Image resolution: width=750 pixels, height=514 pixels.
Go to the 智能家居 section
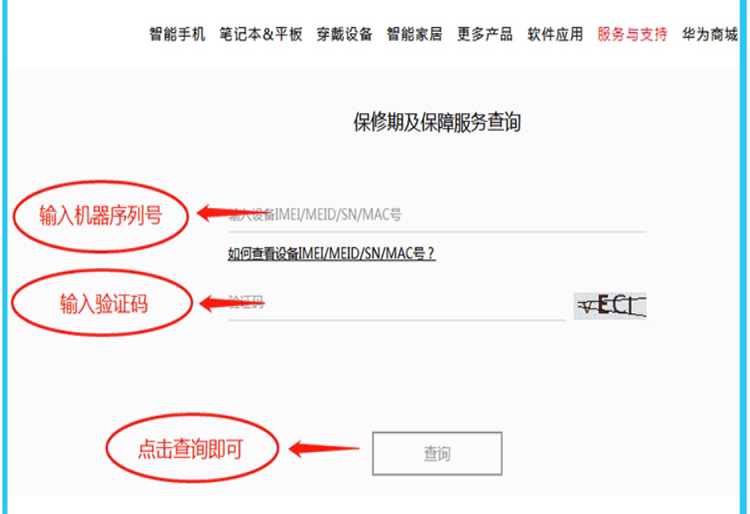[415, 34]
